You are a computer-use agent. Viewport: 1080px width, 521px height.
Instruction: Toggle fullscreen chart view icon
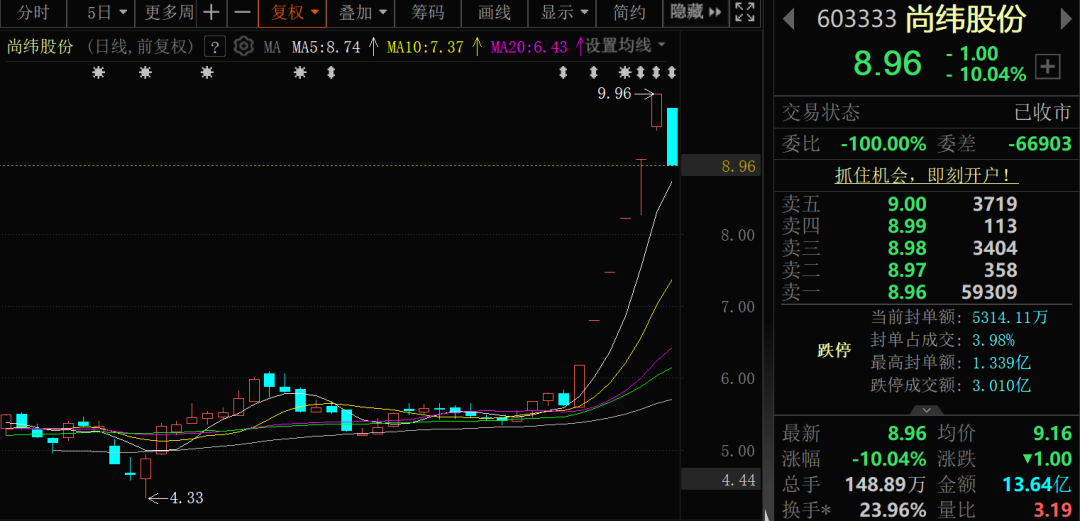744,12
